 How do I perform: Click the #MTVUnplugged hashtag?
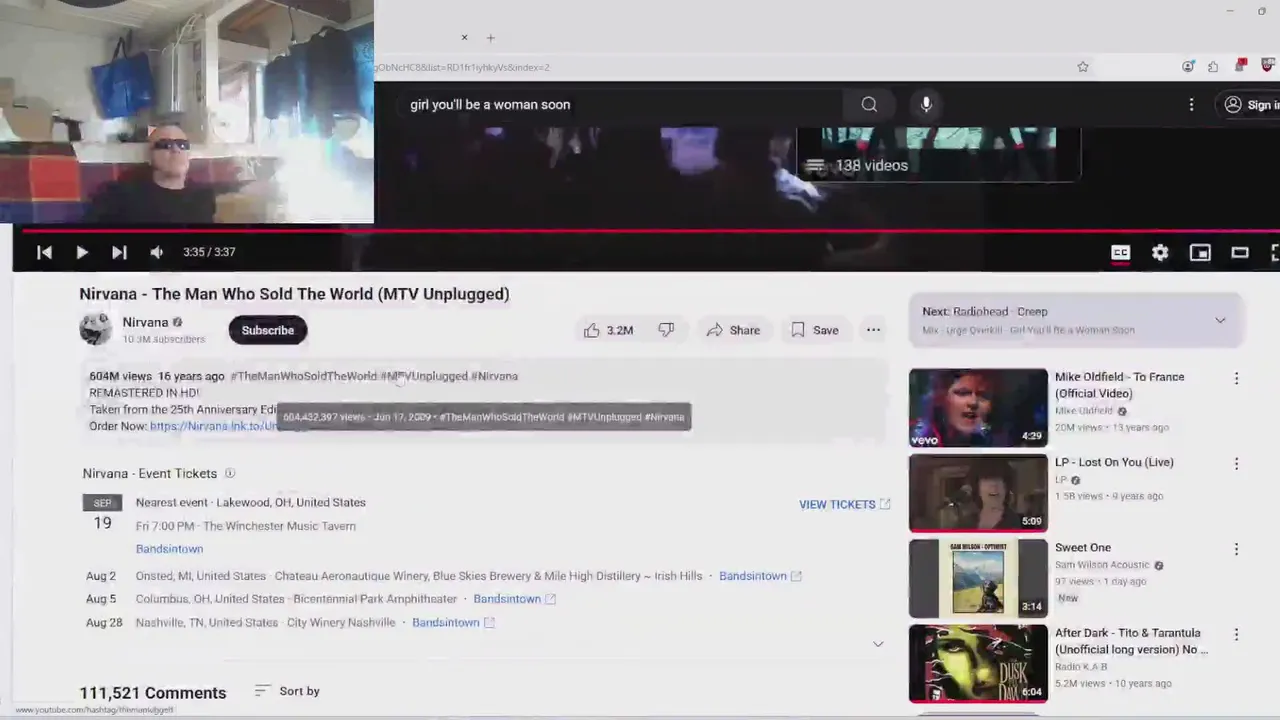[x=424, y=376]
